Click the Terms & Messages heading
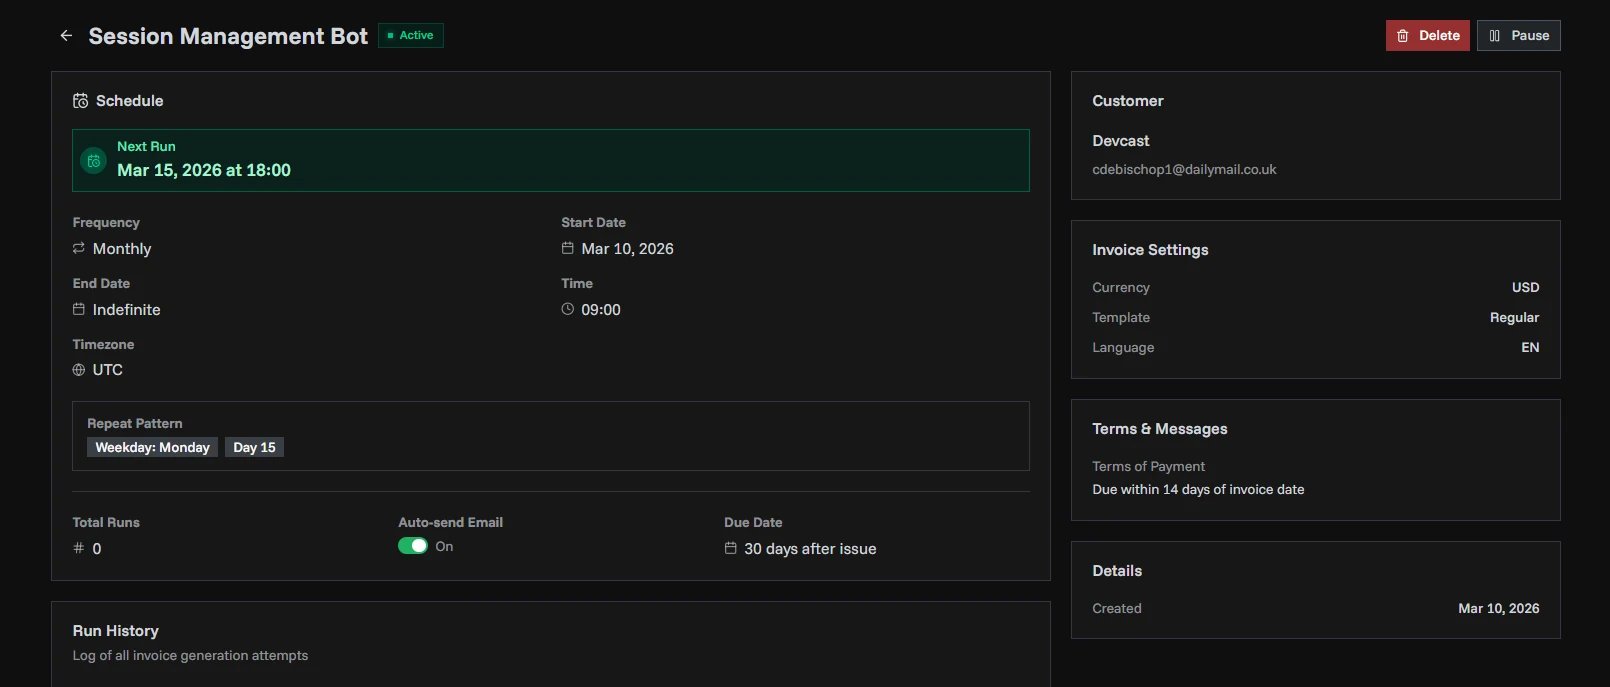1610x687 pixels. tap(1159, 429)
